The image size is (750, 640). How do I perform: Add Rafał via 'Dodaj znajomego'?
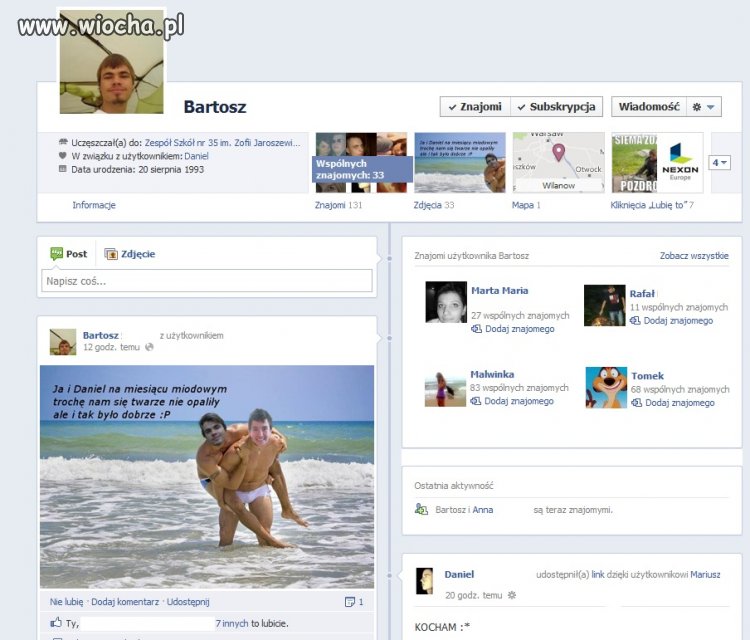pyautogui.click(x=678, y=320)
